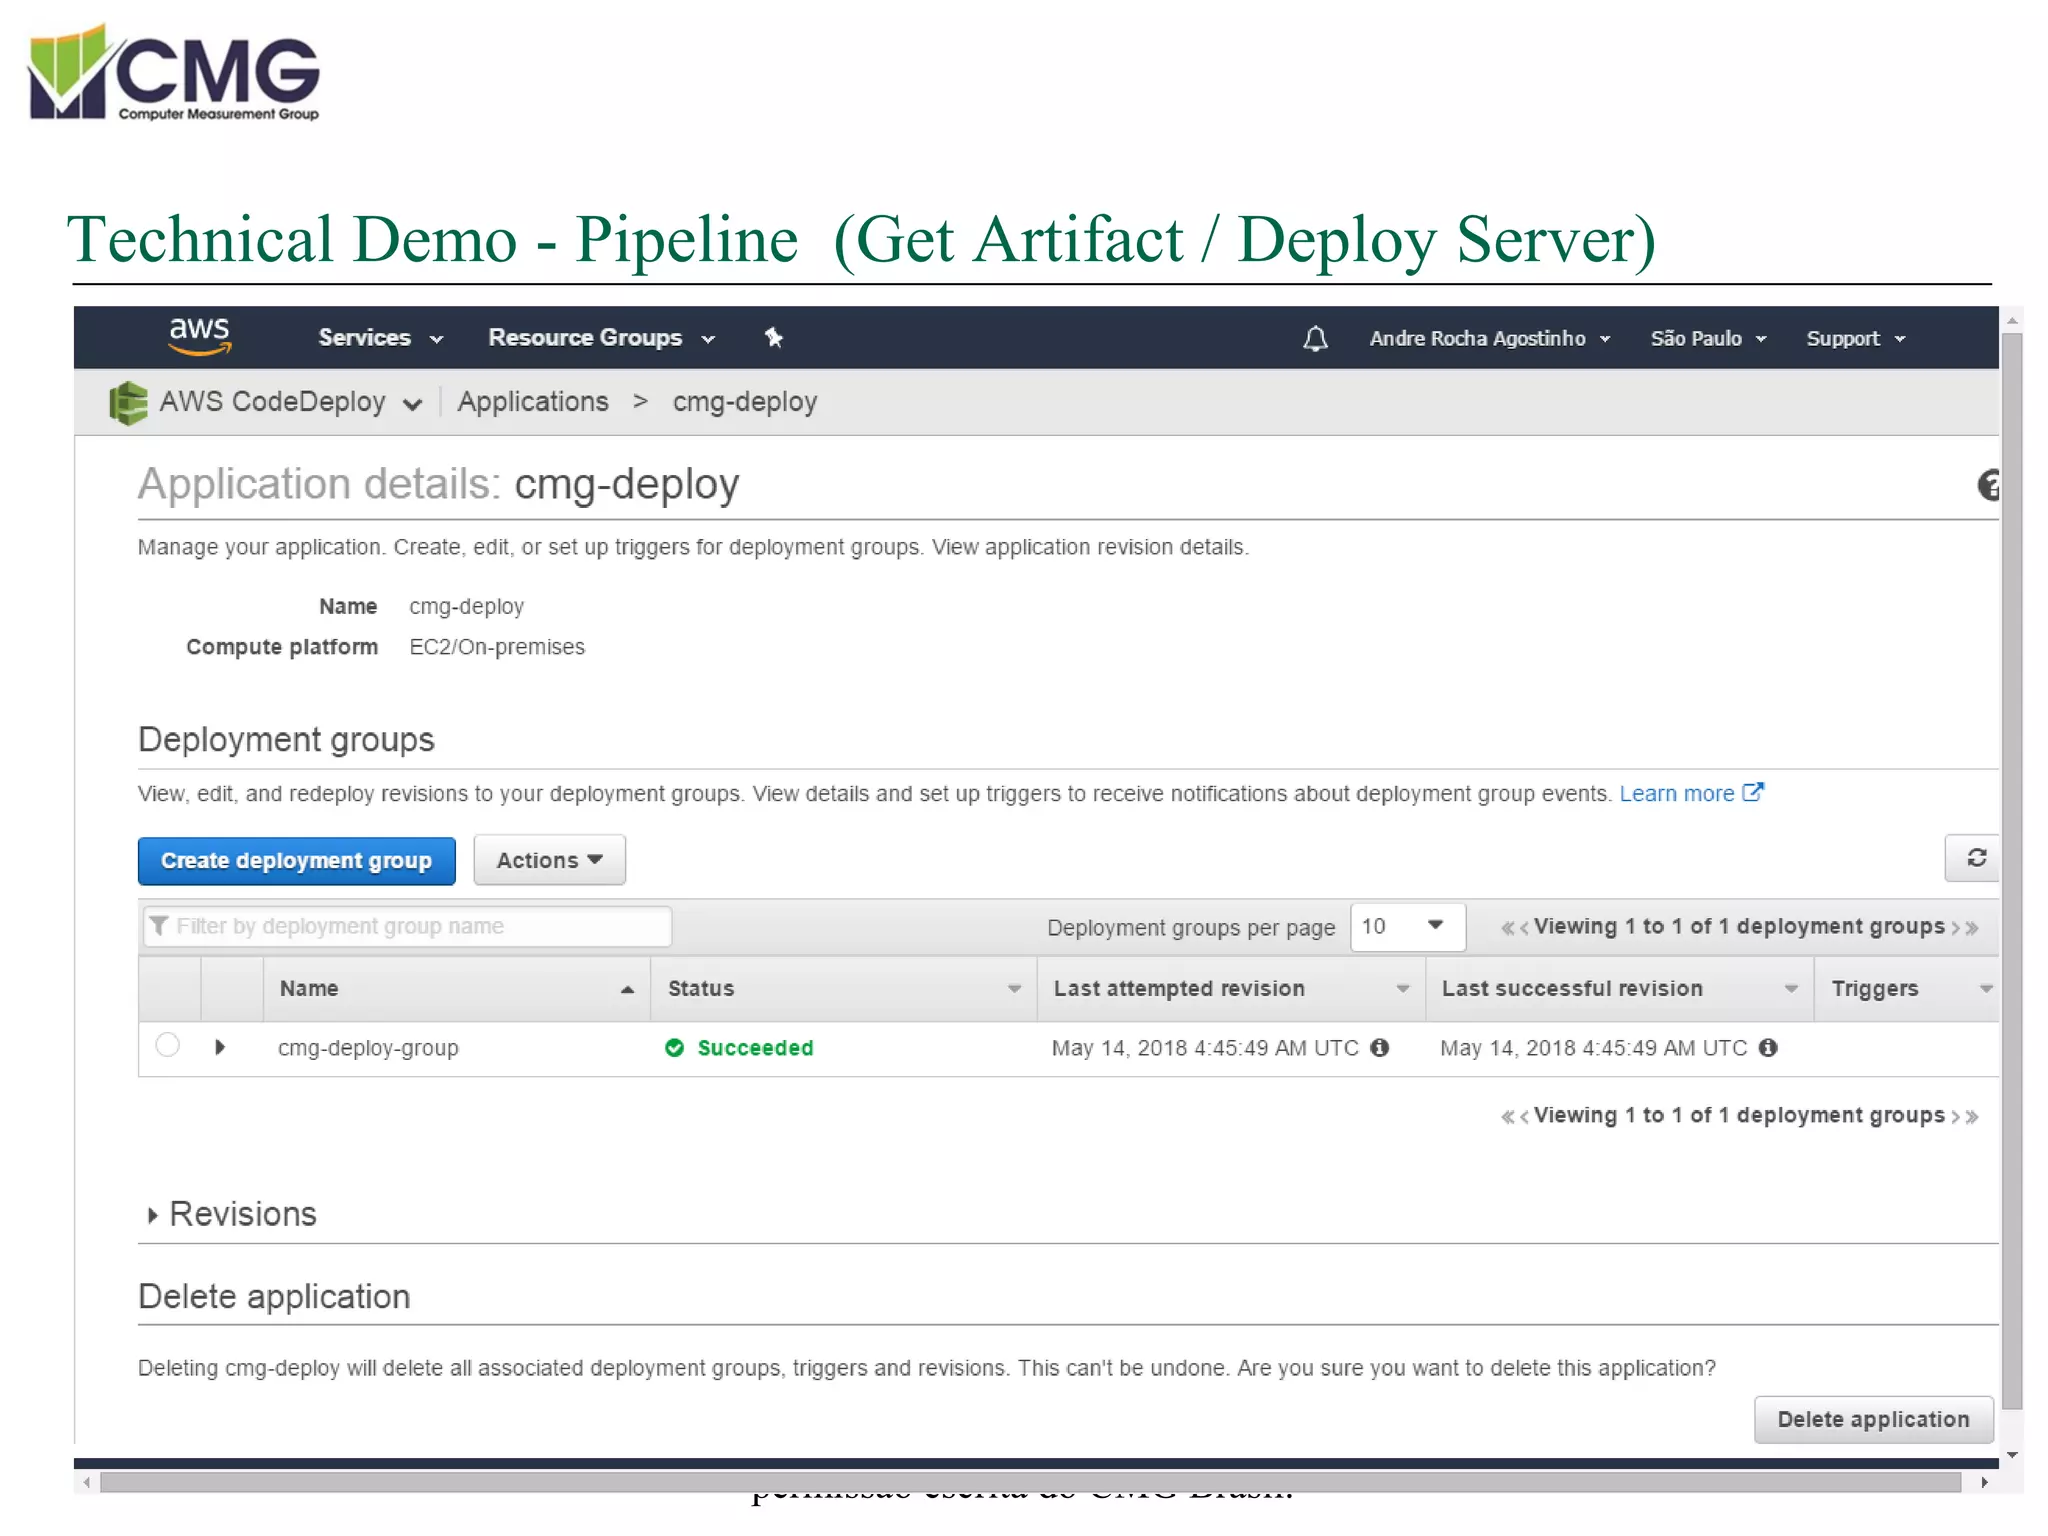Sort by the Triggers column header
Image resolution: width=2048 pixels, height=1536 pixels.
(x=1908, y=989)
